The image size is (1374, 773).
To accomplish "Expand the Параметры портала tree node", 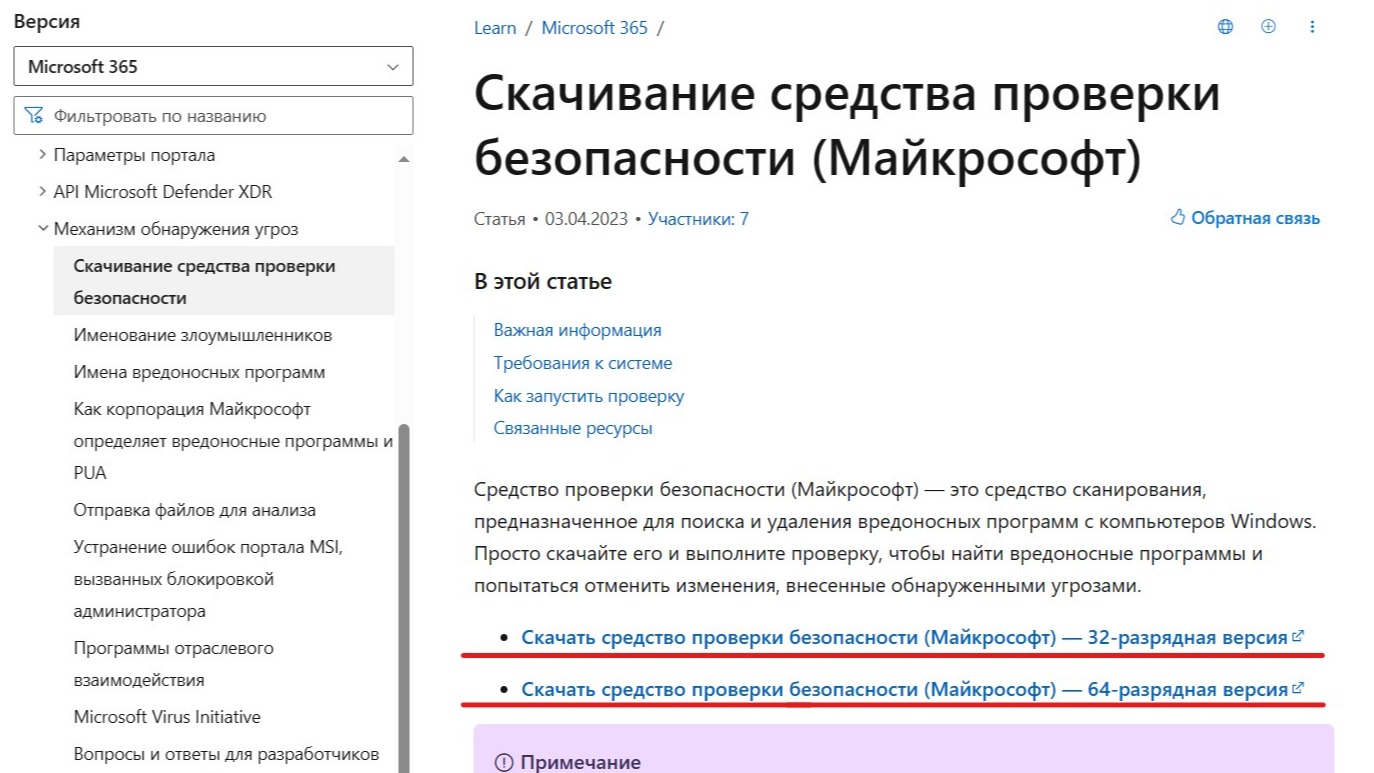I will tap(43, 155).
